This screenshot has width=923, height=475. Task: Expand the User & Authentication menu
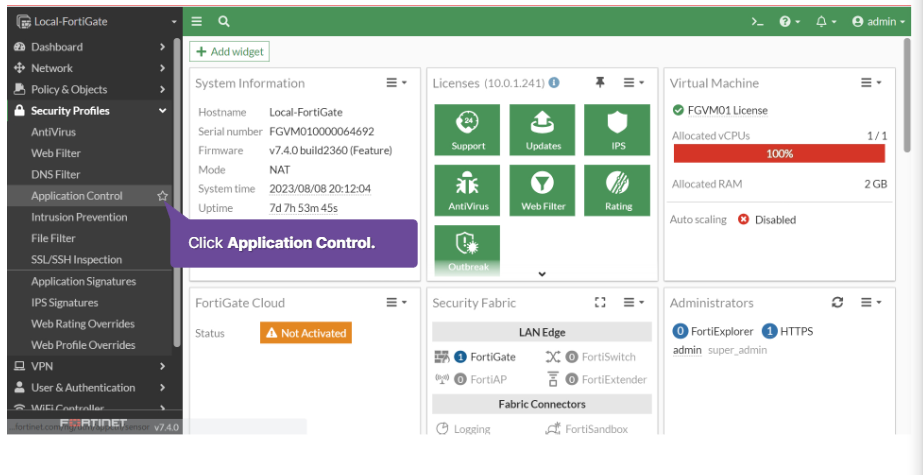[90, 387]
